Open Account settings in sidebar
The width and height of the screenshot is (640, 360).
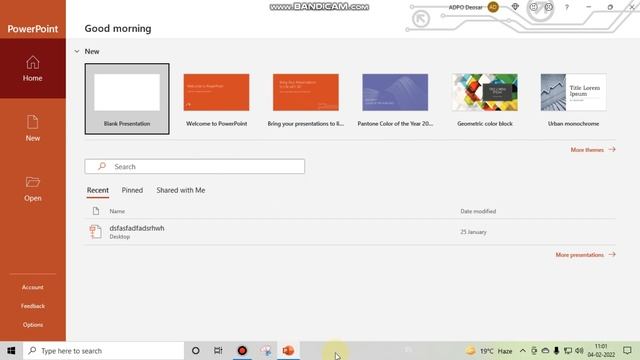[x=33, y=287]
